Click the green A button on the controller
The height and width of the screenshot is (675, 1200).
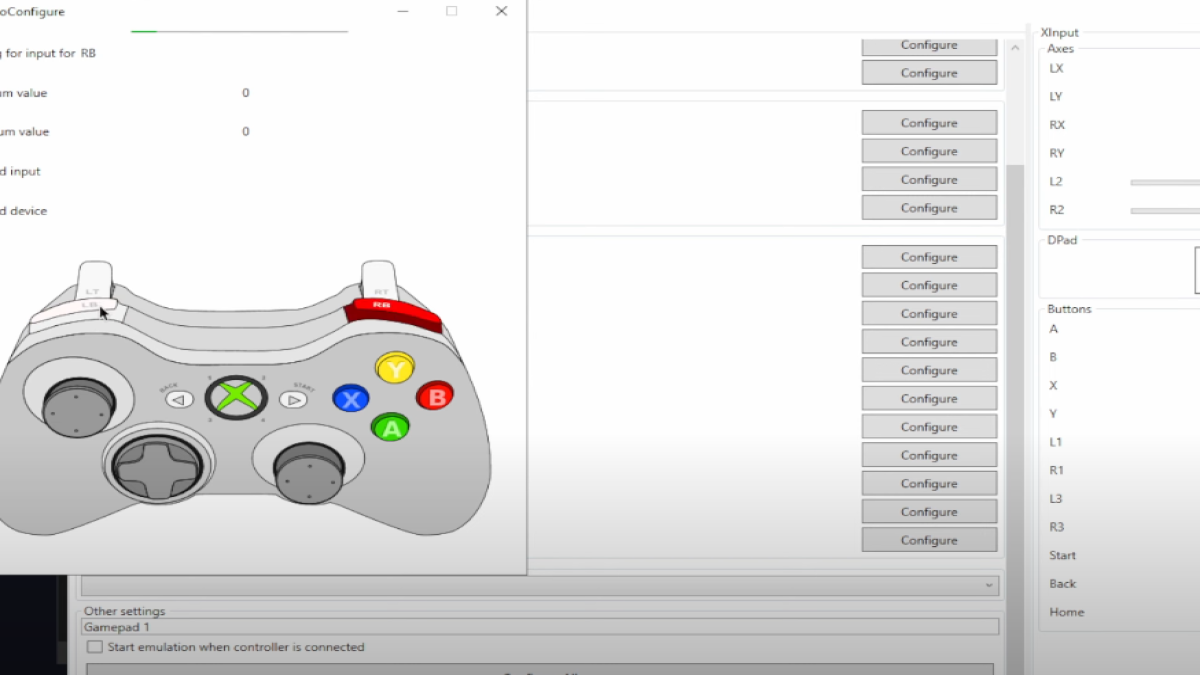[x=390, y=428]
